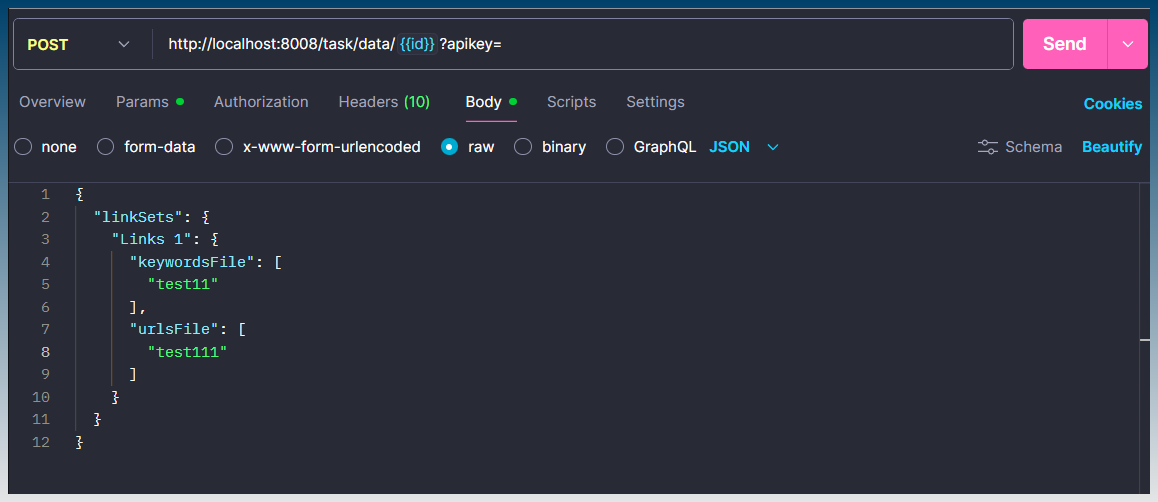Select the binary body option
This screenshot has height=502, width=1158.
[x=523, y=147]
